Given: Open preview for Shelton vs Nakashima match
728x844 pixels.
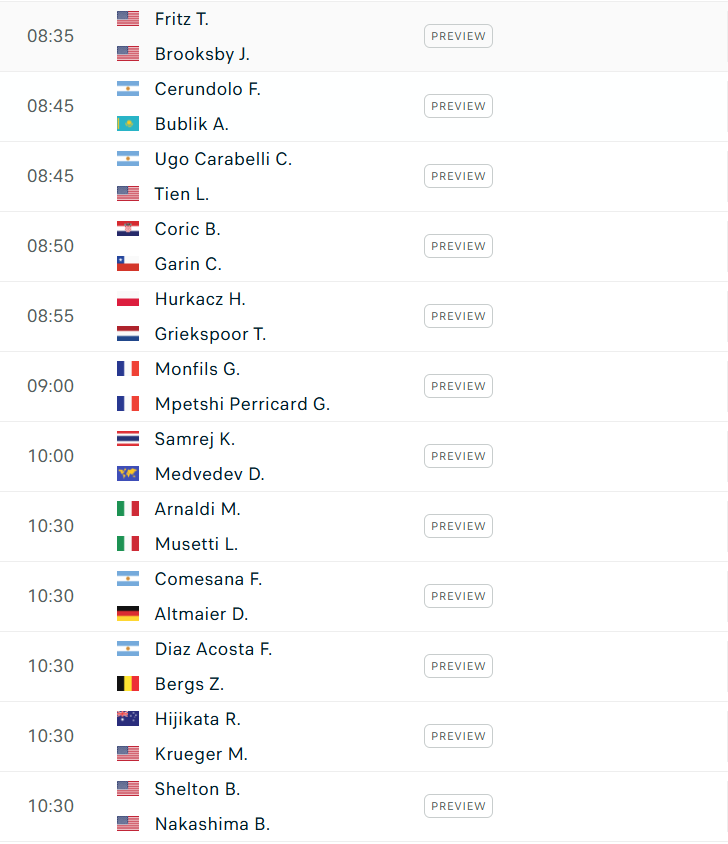Looking at the screenshot, I should tap(458, 806).
